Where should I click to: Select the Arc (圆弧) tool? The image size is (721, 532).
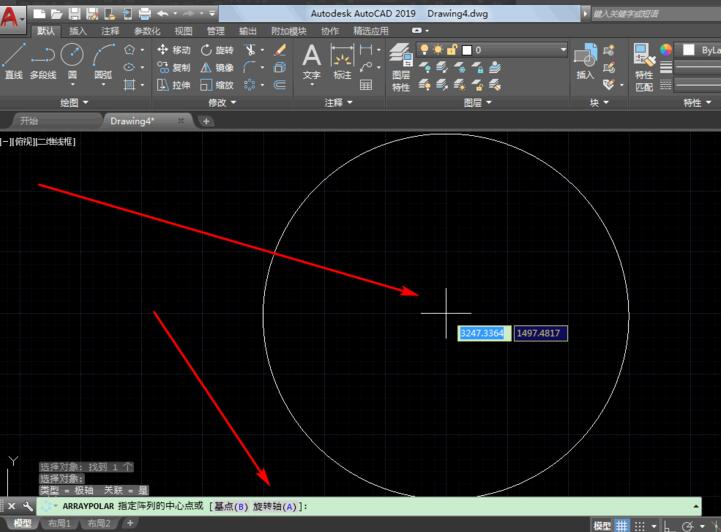point(103,61)
